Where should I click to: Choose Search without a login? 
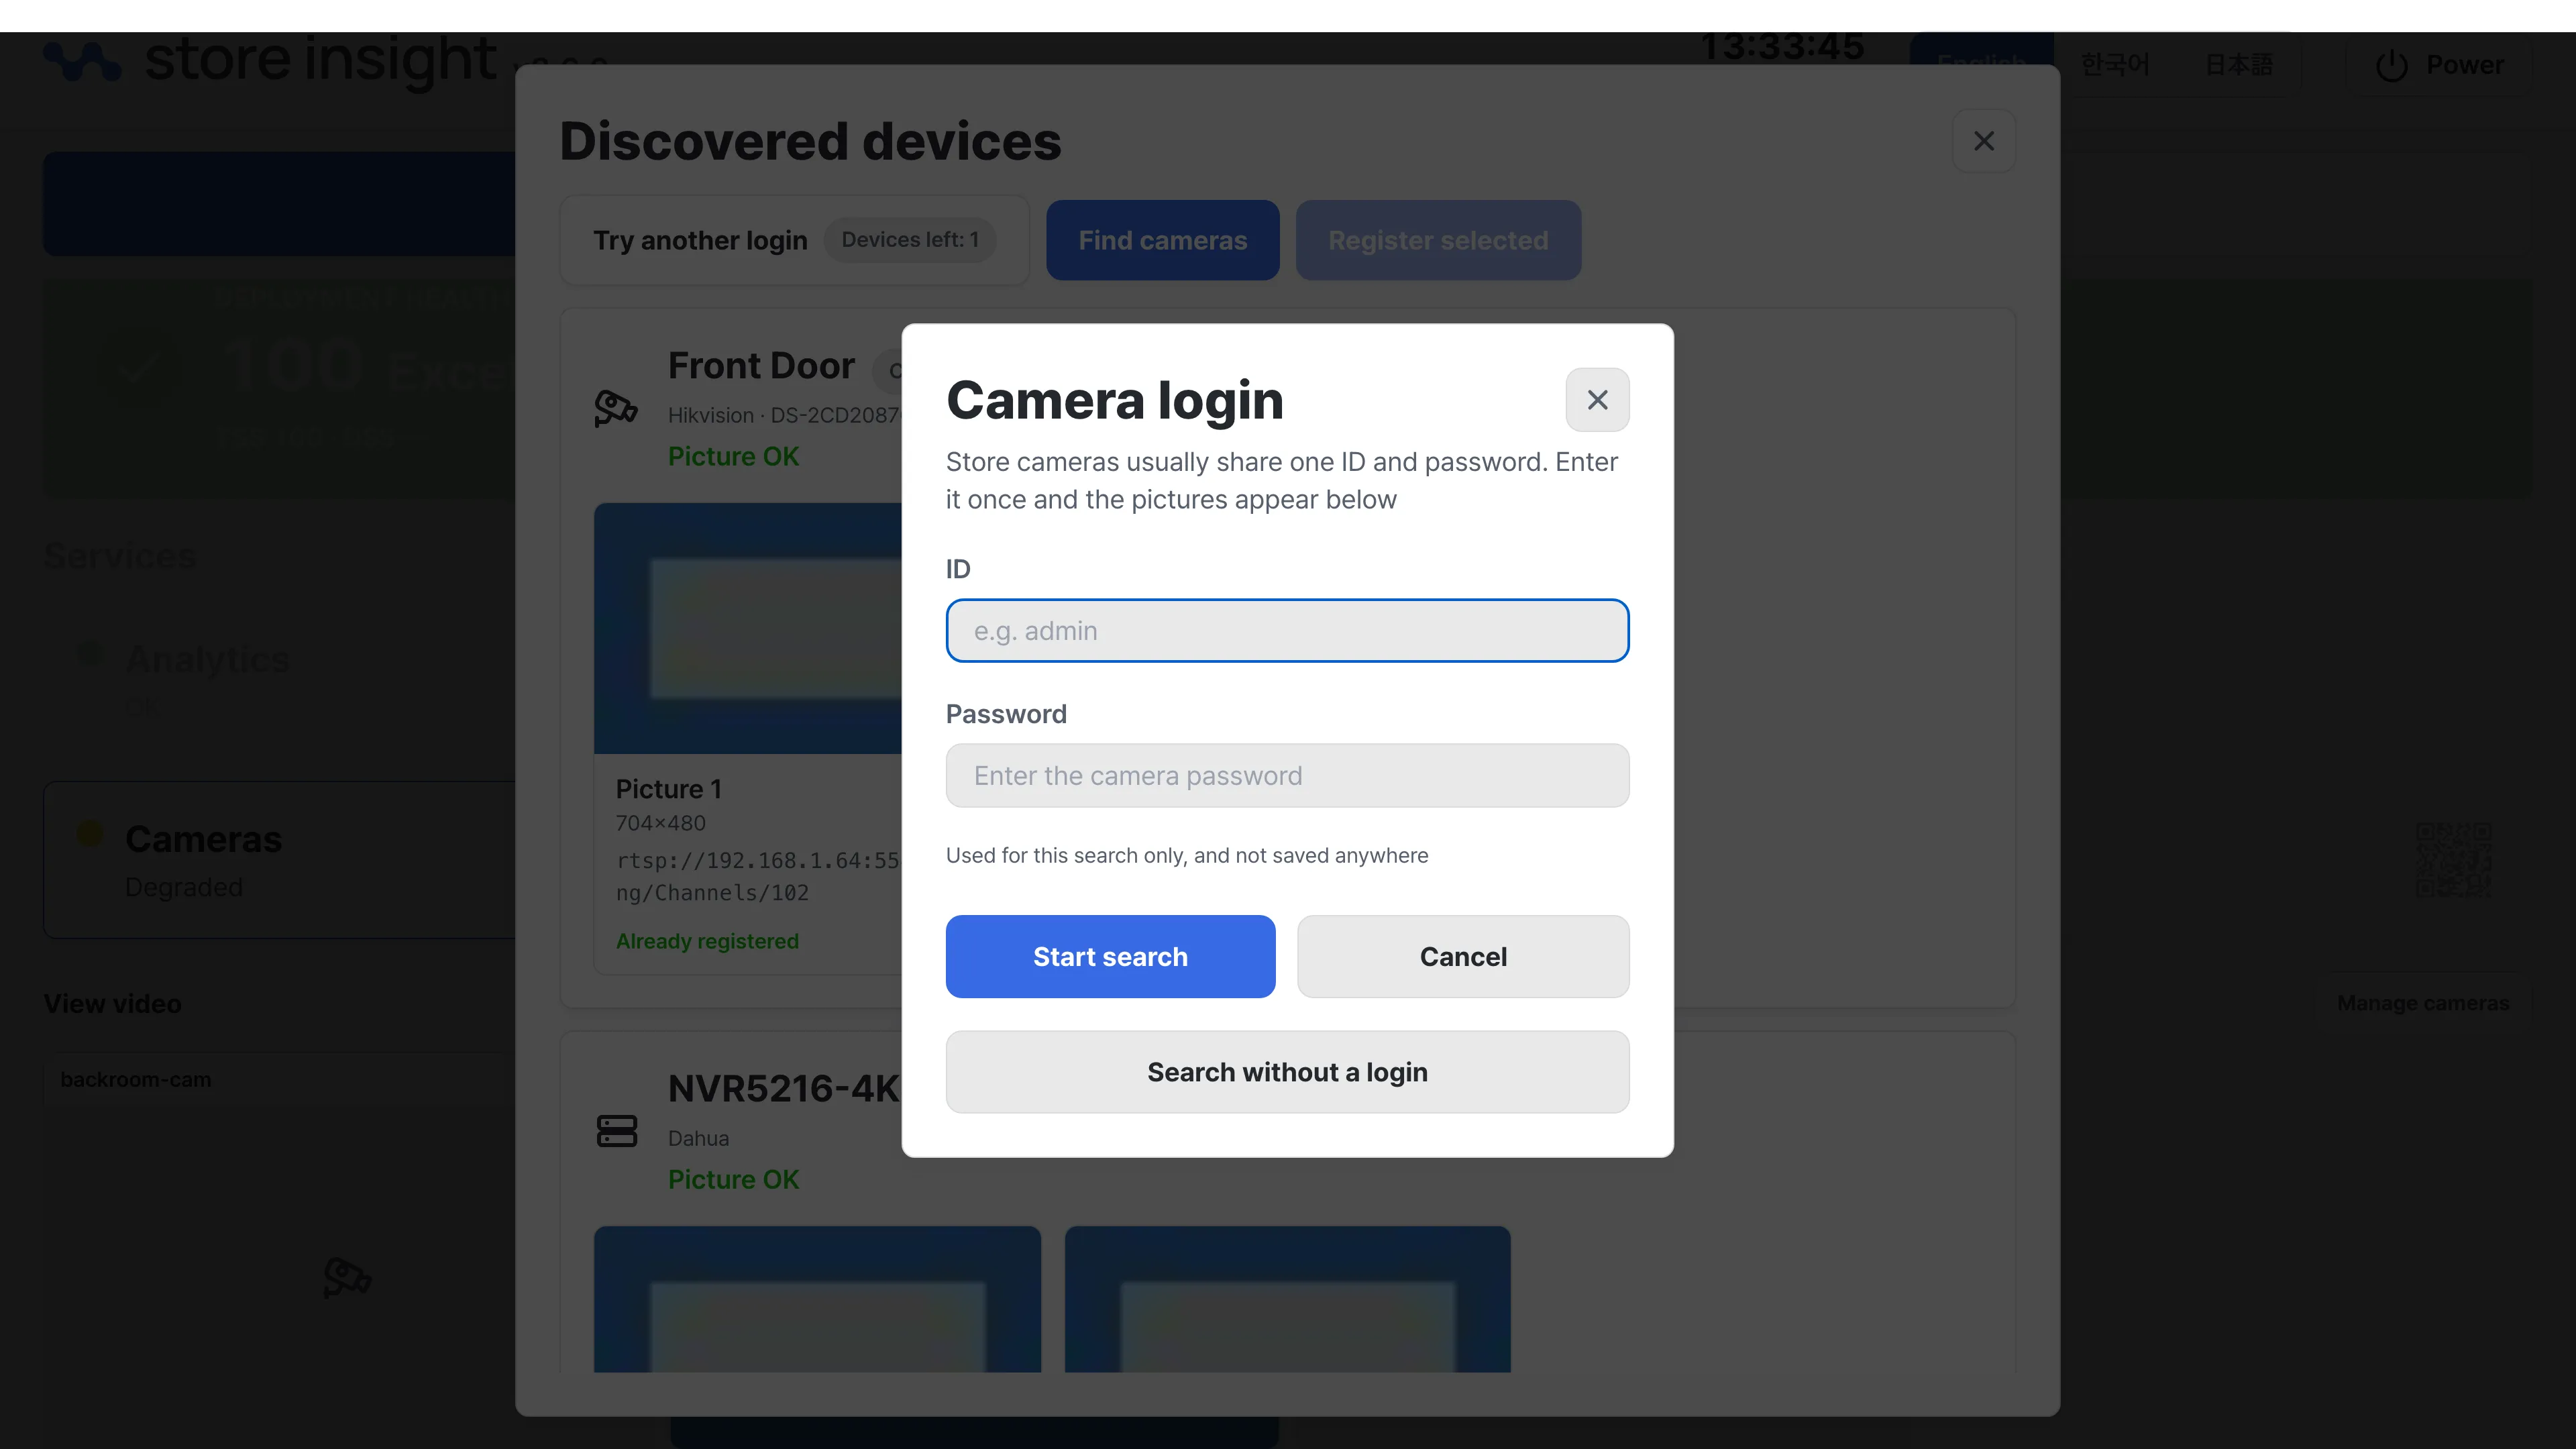pyautogui.click(x=1287, y=1072)
